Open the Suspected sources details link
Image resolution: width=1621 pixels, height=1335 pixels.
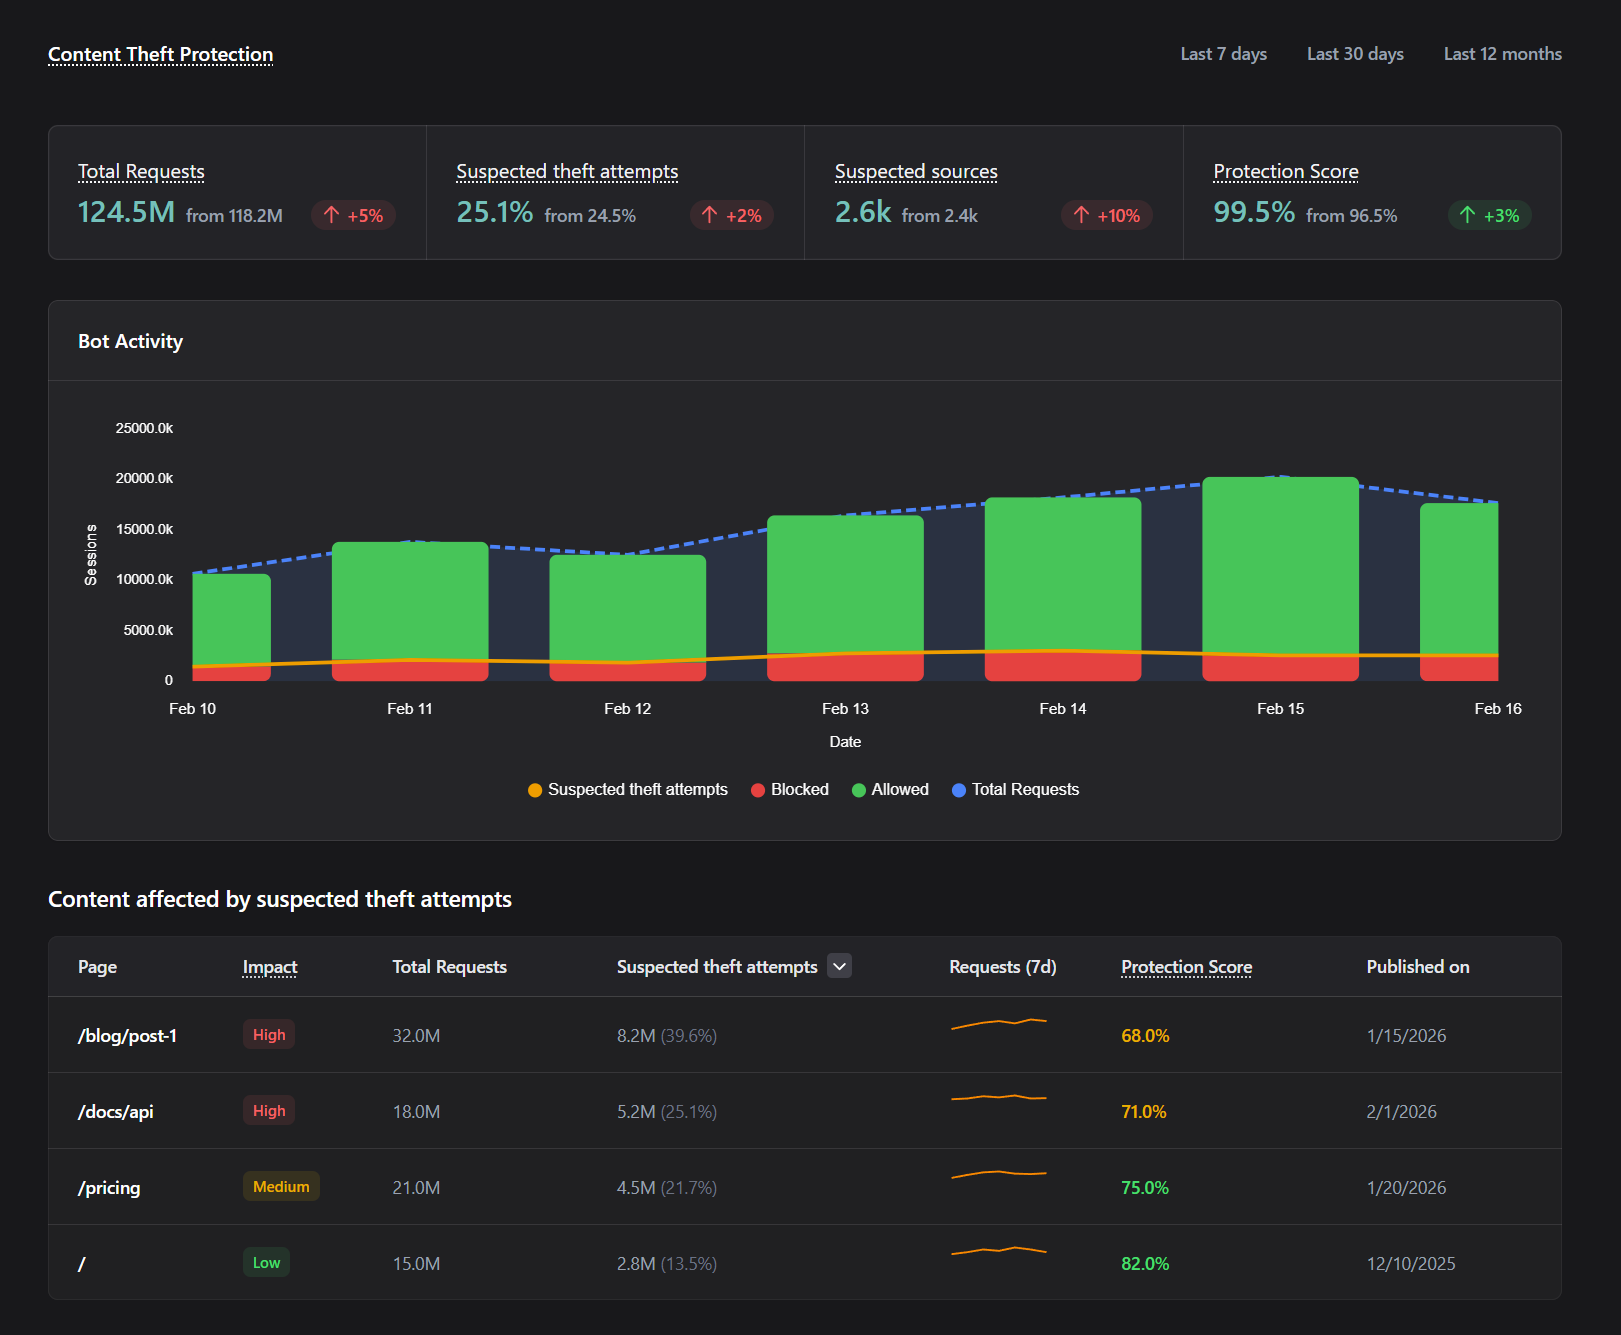pos(915,171)
